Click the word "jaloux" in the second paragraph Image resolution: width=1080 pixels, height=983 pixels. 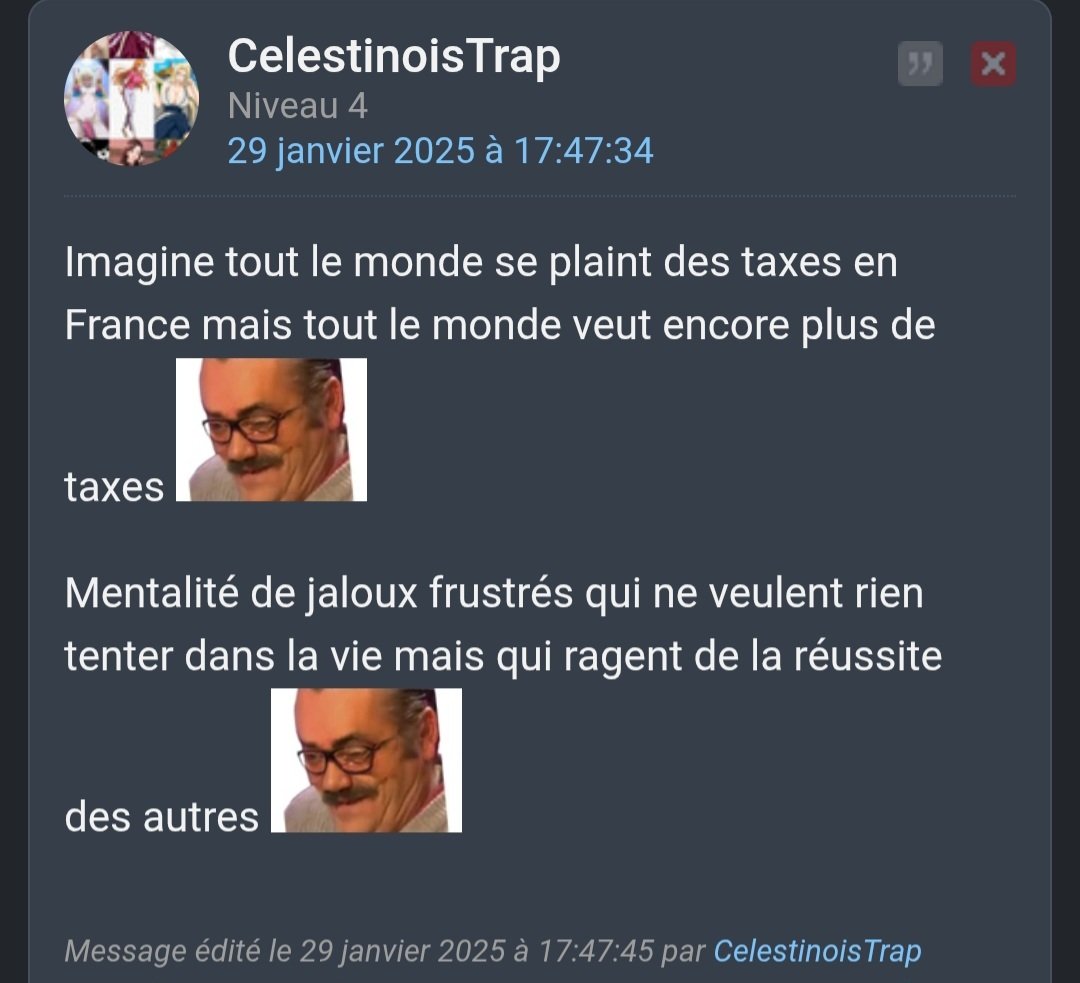(362, 594)
